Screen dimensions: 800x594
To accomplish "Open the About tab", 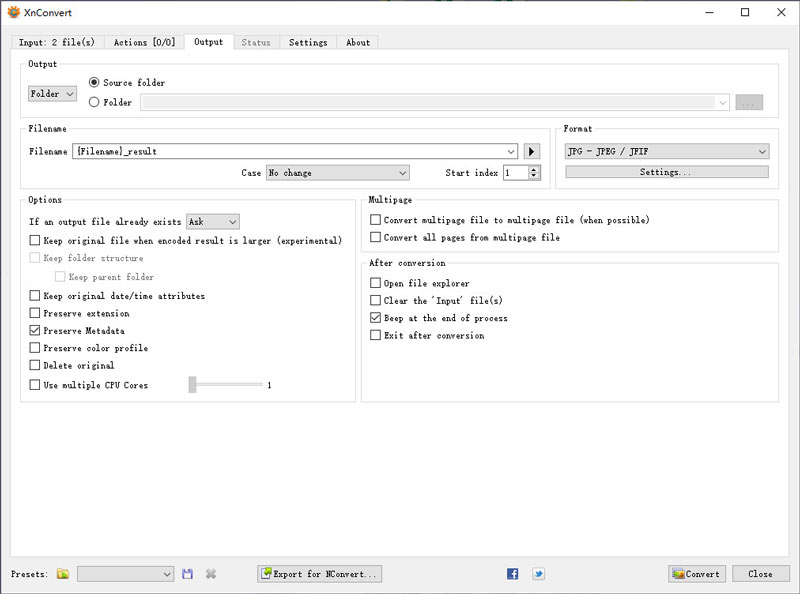I will coord(358,42).
